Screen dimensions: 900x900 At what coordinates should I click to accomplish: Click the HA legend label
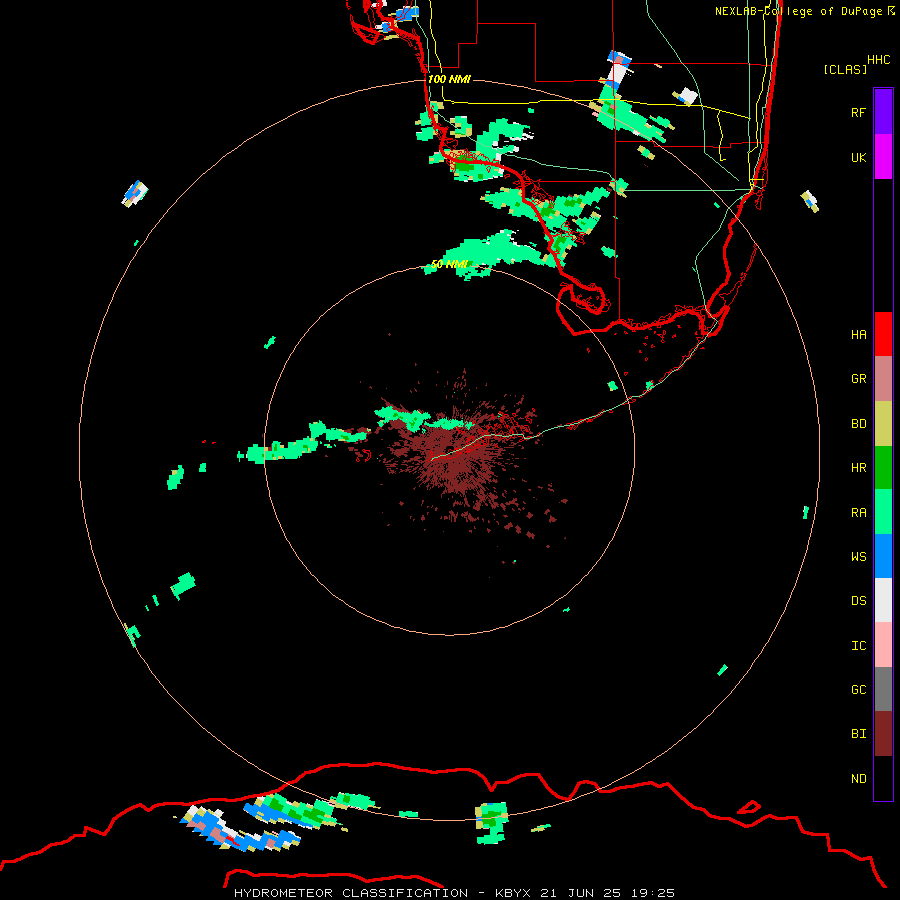pos(858,335)
